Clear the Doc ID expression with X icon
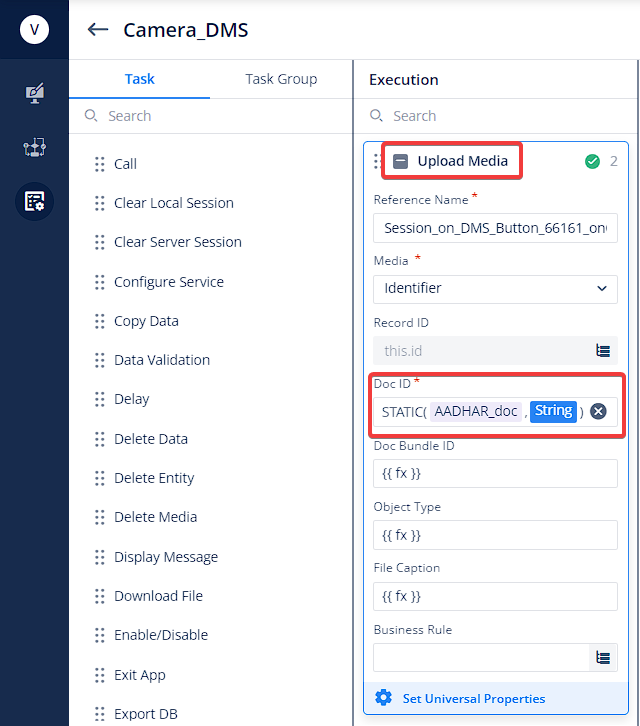 click(598, 411)
